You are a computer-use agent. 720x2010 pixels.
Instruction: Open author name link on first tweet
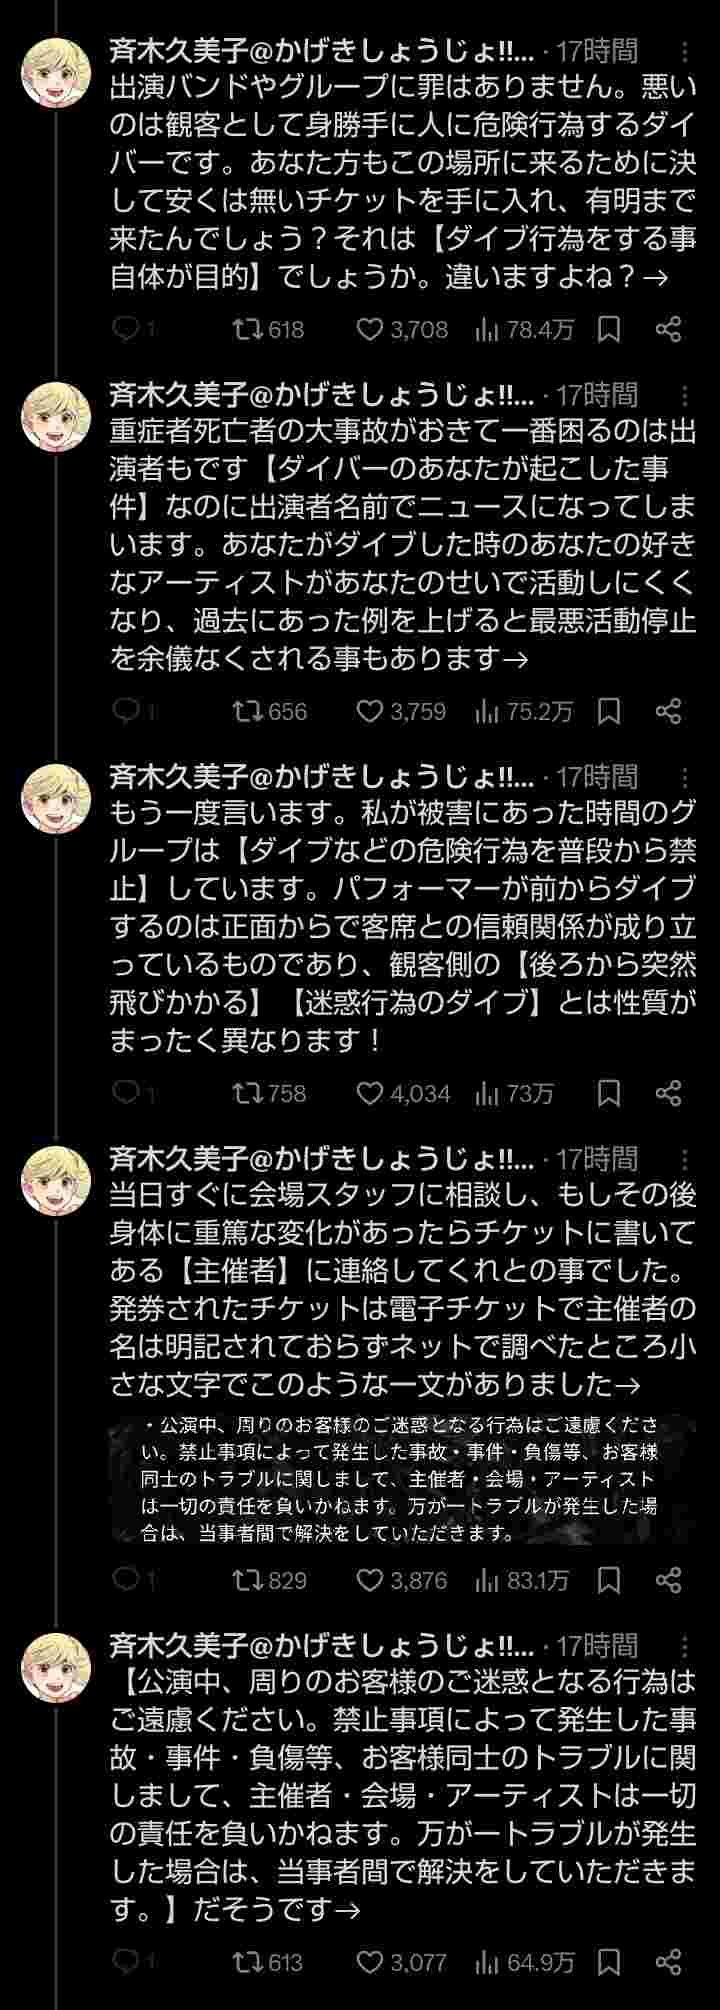(x=322, y=52)
